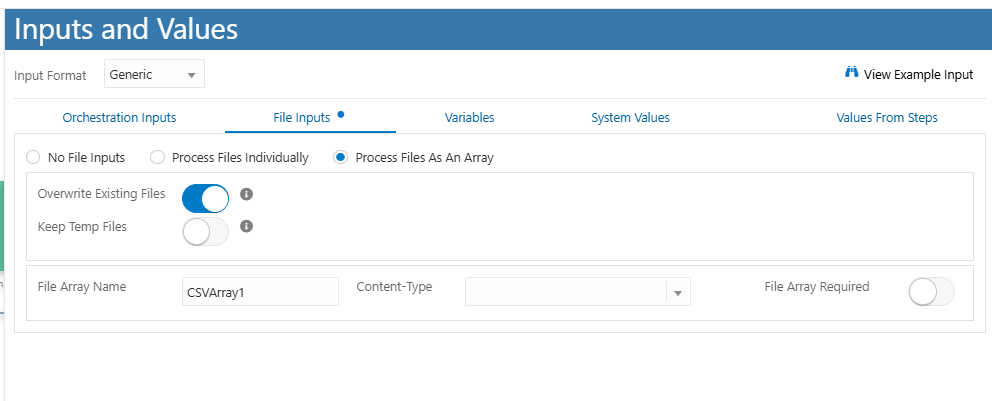The image size is (992, 401).
Task: Click the Keep Temp Files label
Action: coord(82,226)
